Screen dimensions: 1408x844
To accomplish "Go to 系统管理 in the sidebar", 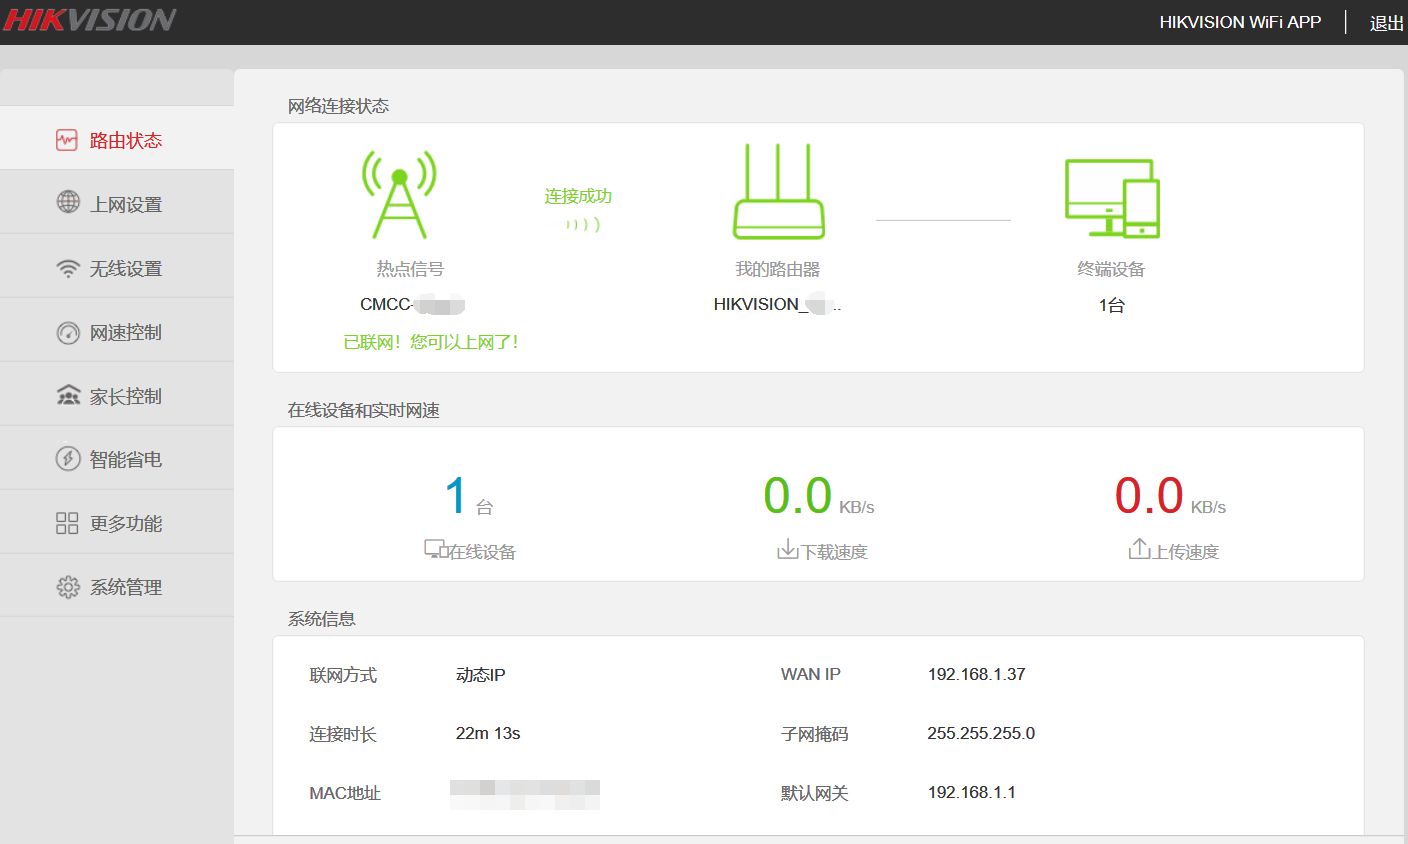I will coord(117,587).
